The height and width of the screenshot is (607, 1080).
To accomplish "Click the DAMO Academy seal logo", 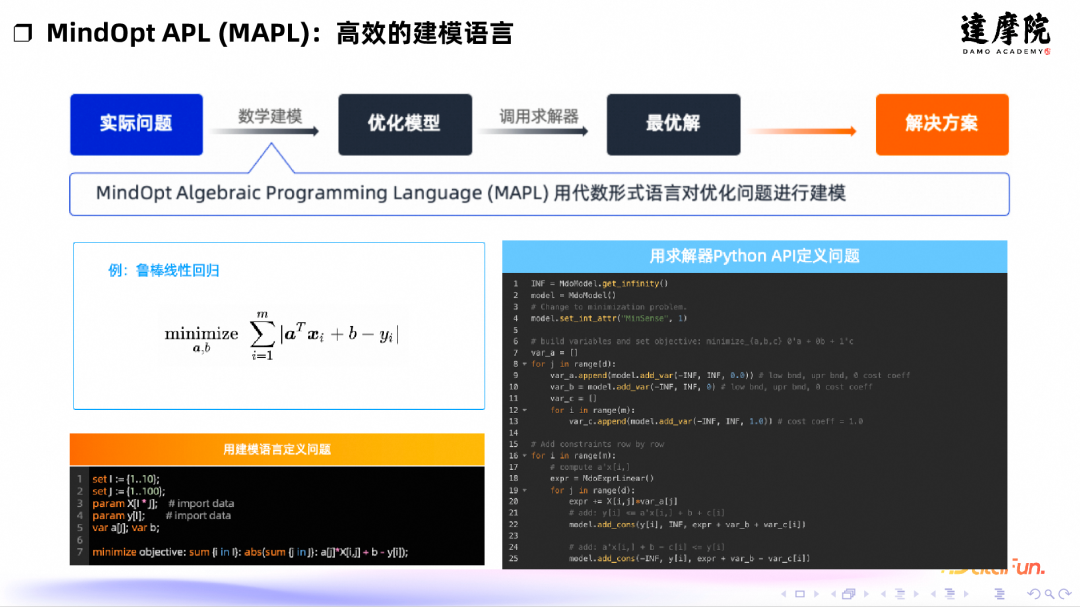I will click(1005, 33).
